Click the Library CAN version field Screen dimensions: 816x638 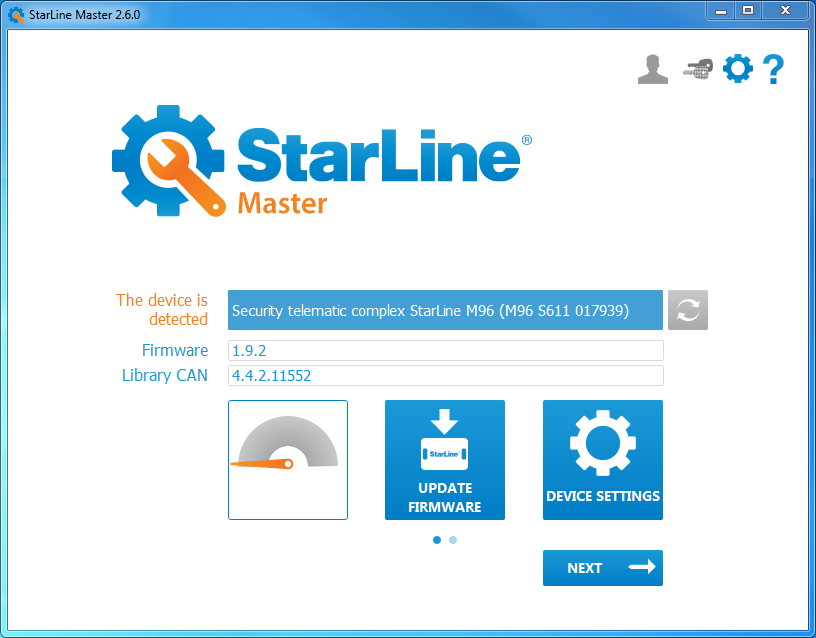point(445,375)
